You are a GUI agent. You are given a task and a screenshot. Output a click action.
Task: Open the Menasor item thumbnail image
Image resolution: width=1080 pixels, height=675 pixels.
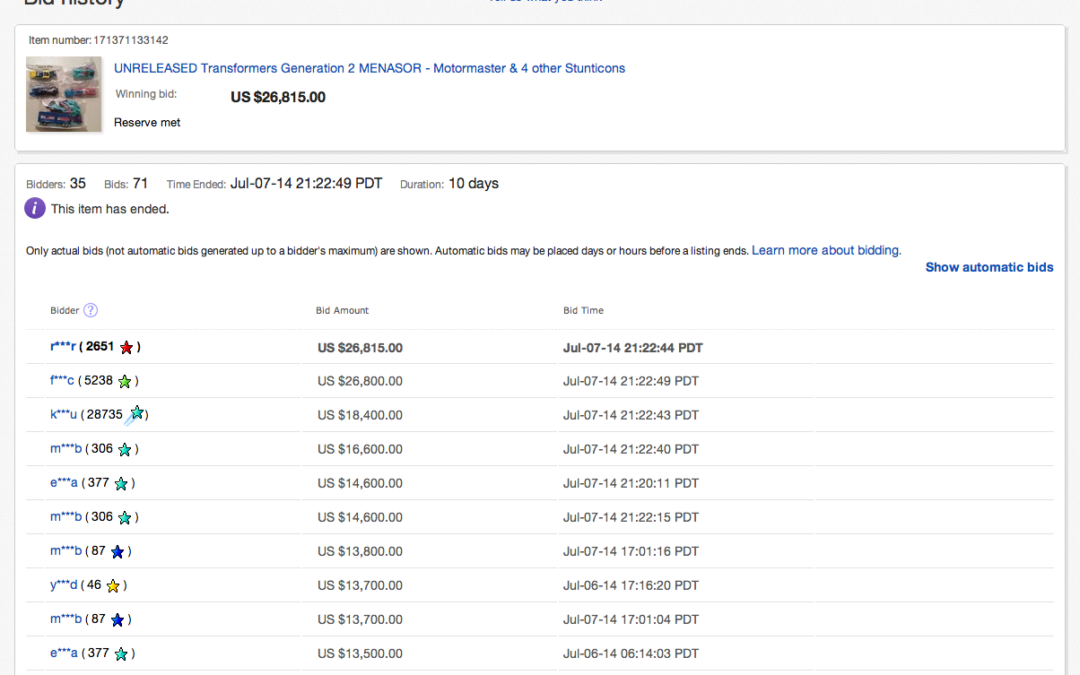click(64, 95)
